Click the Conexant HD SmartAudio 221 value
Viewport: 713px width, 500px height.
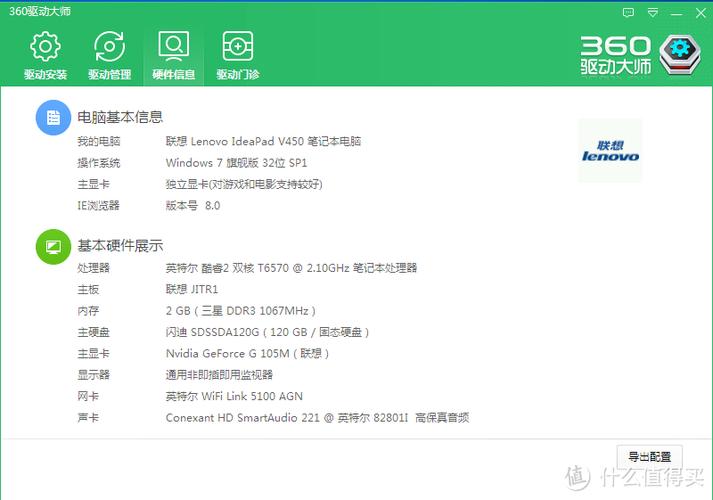click(x=317, y=418)
